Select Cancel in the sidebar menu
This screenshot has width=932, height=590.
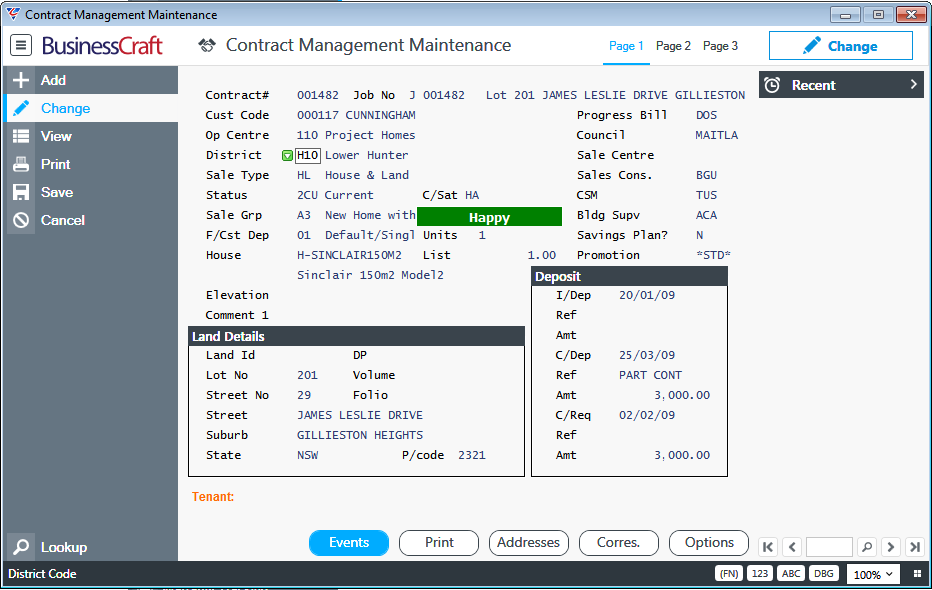point(91,220)
